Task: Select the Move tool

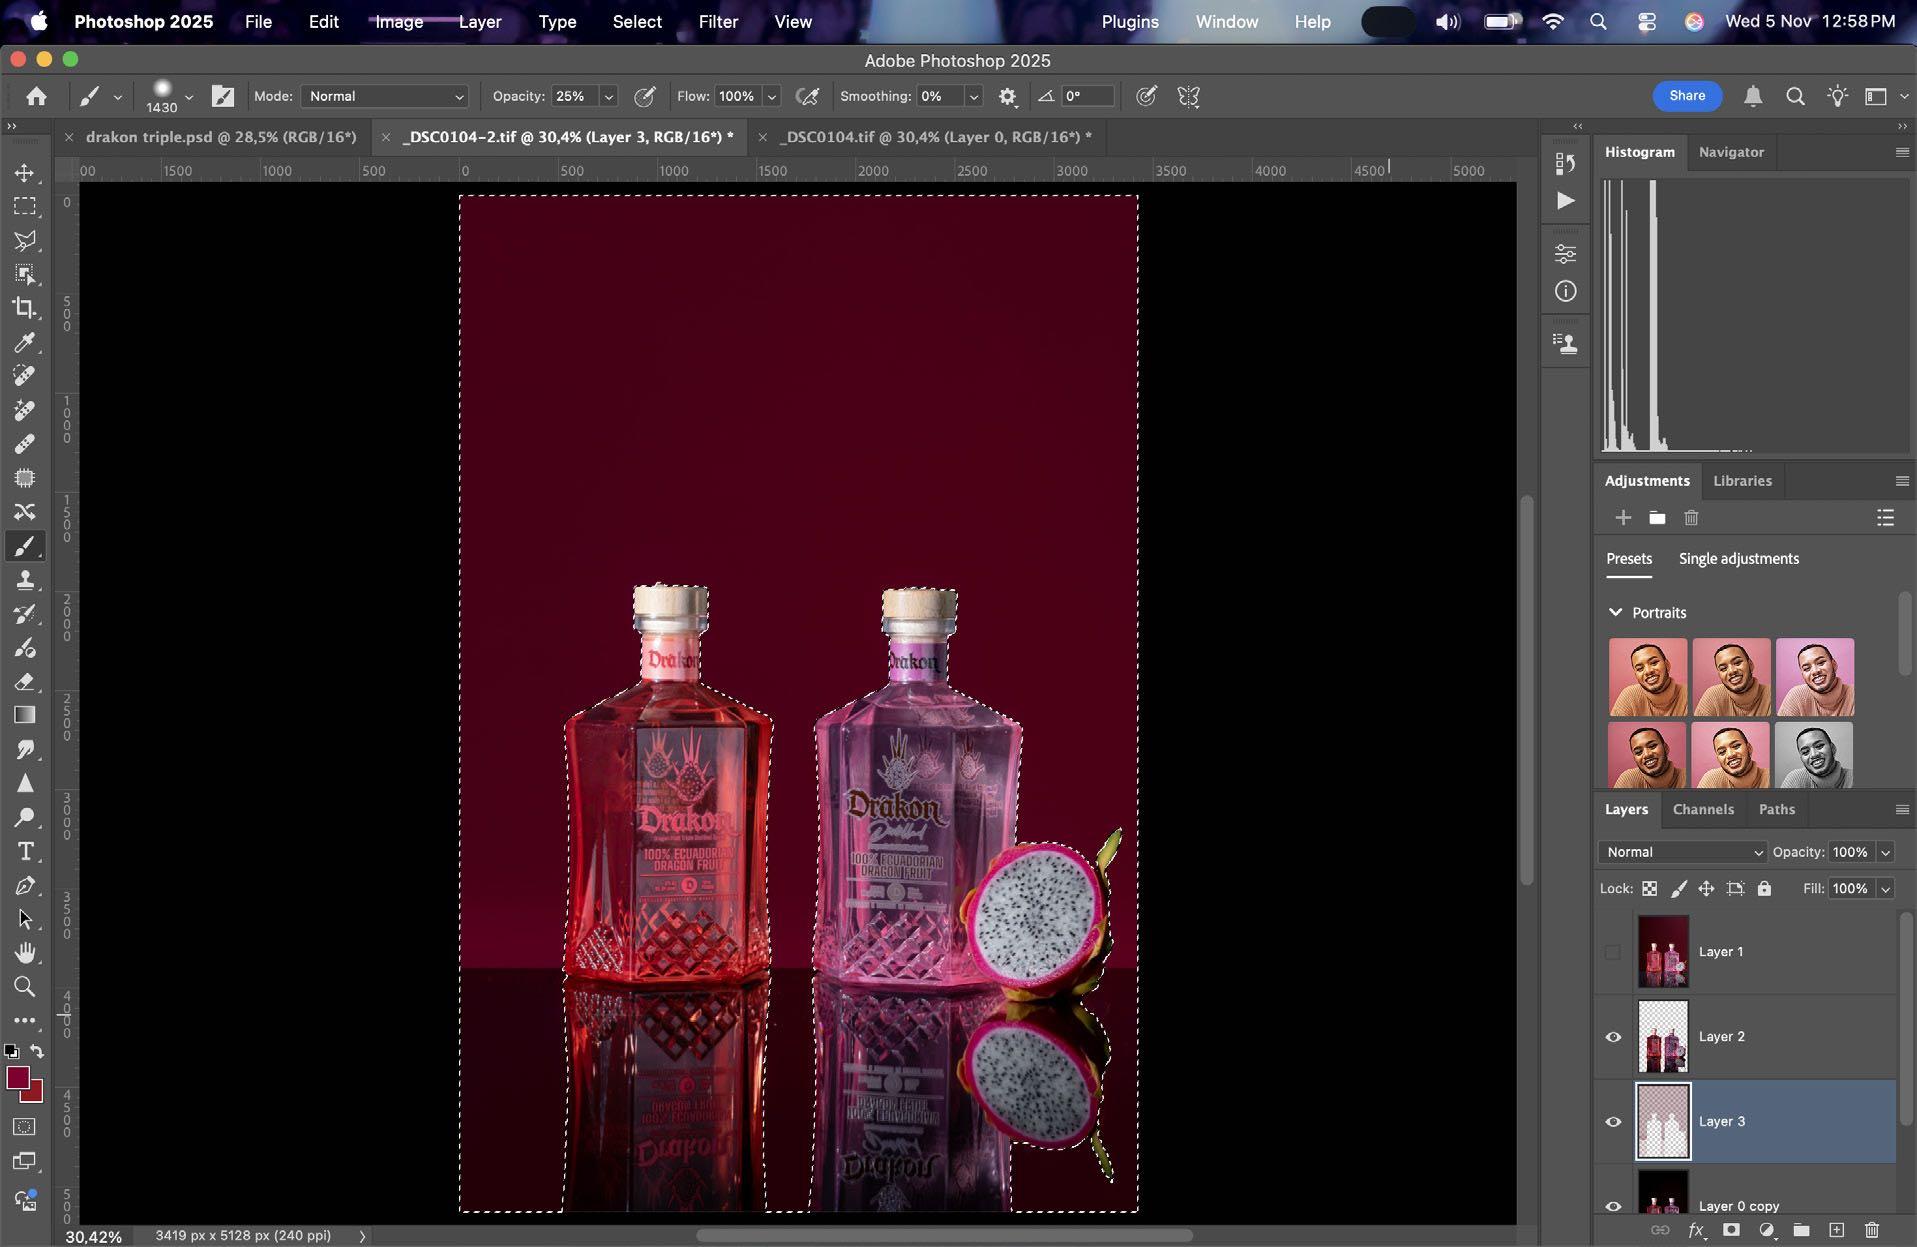Action: [x=25, y=173]
